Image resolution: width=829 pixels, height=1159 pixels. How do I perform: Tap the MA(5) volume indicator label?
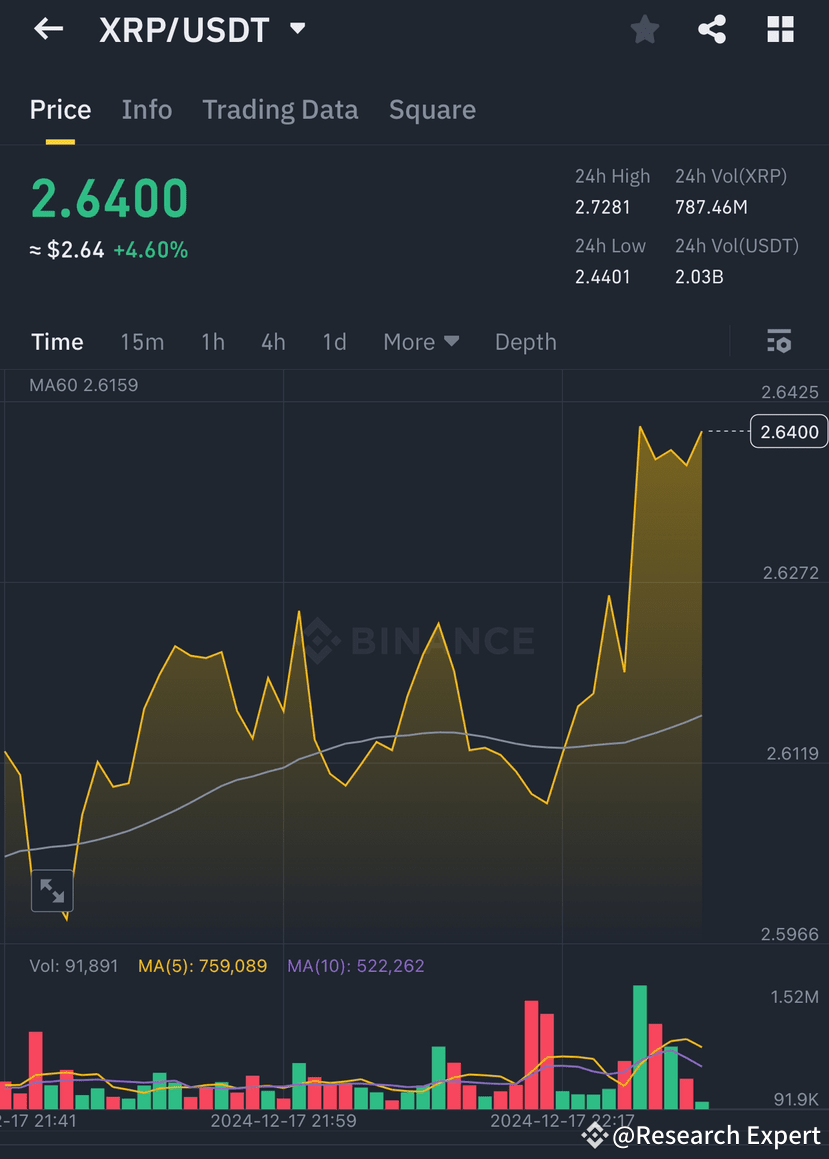(x=202, y=966)
